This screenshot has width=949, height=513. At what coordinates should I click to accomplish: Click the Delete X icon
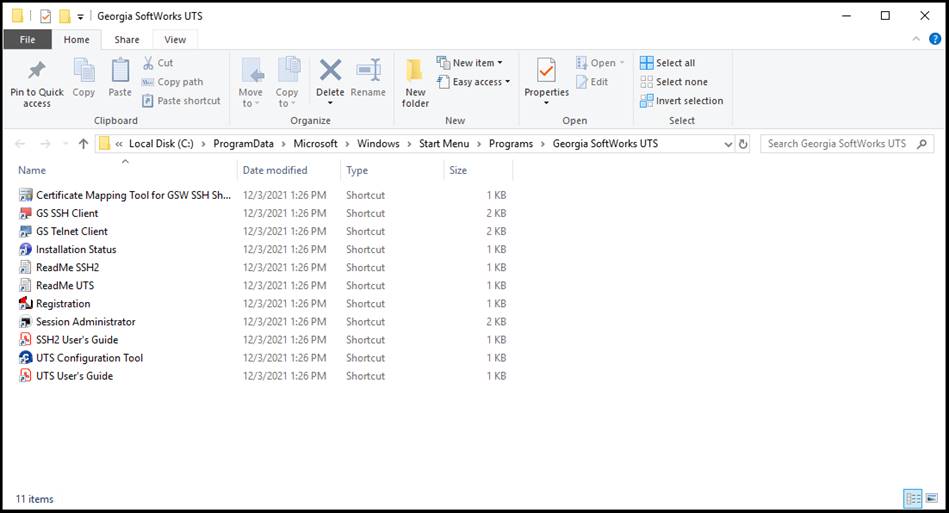pos(330,70)
